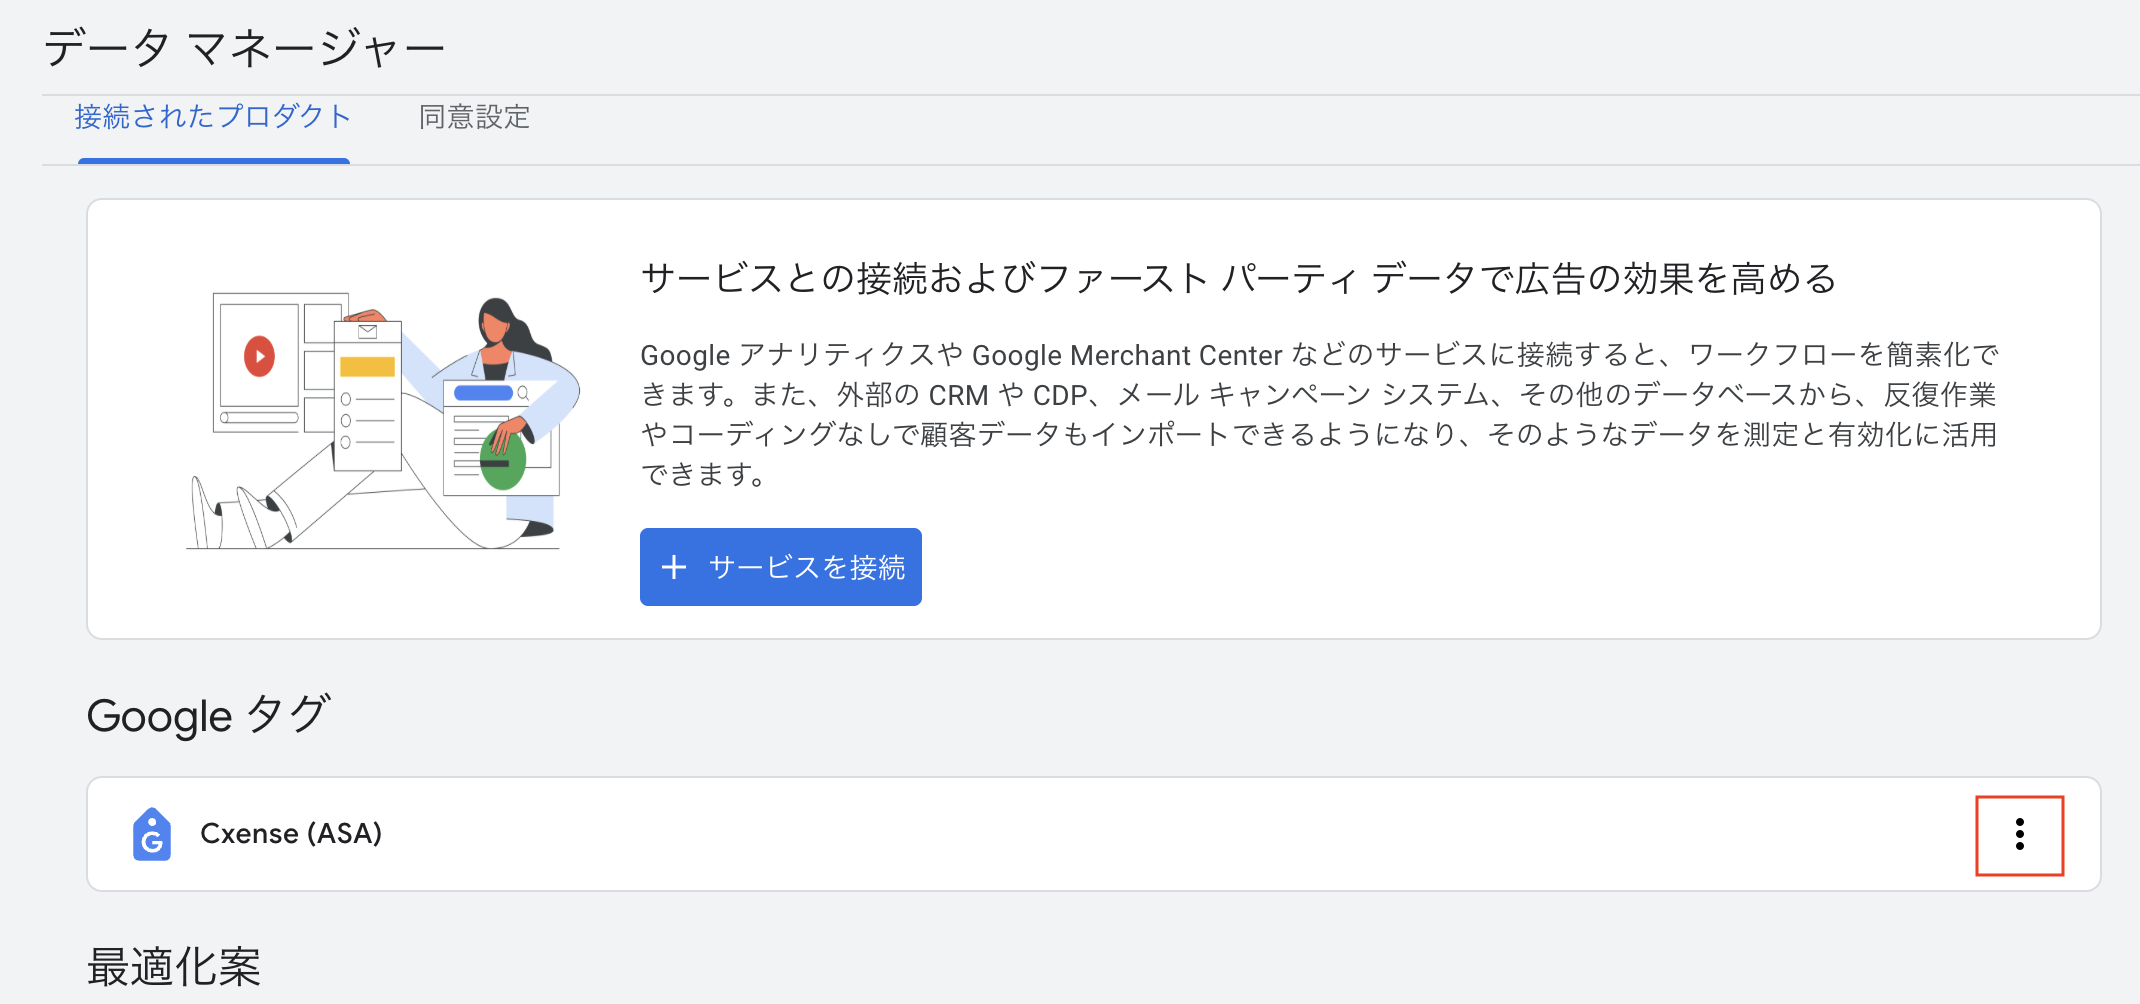Click the Google タグ section heading
The height and width of the screenshot is (1004, 2140).
pyautogui.click(x=208, y=715)
